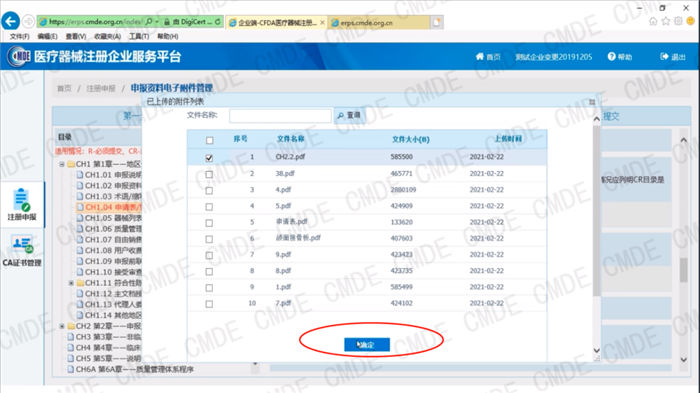Select CH1.01 tree item

point(109,175)
